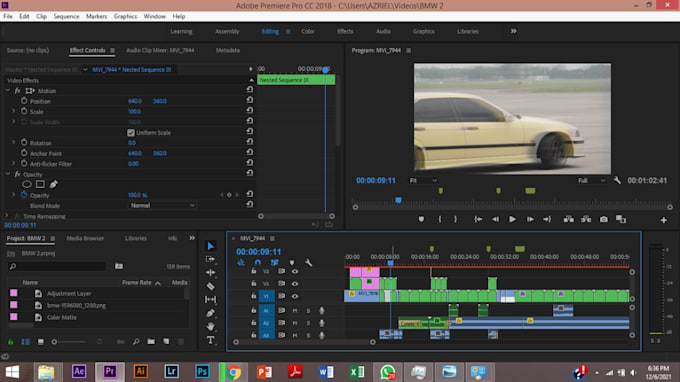
Task: Toggle animation stopwatch for Opacity
Action: (x=24, y=195)
